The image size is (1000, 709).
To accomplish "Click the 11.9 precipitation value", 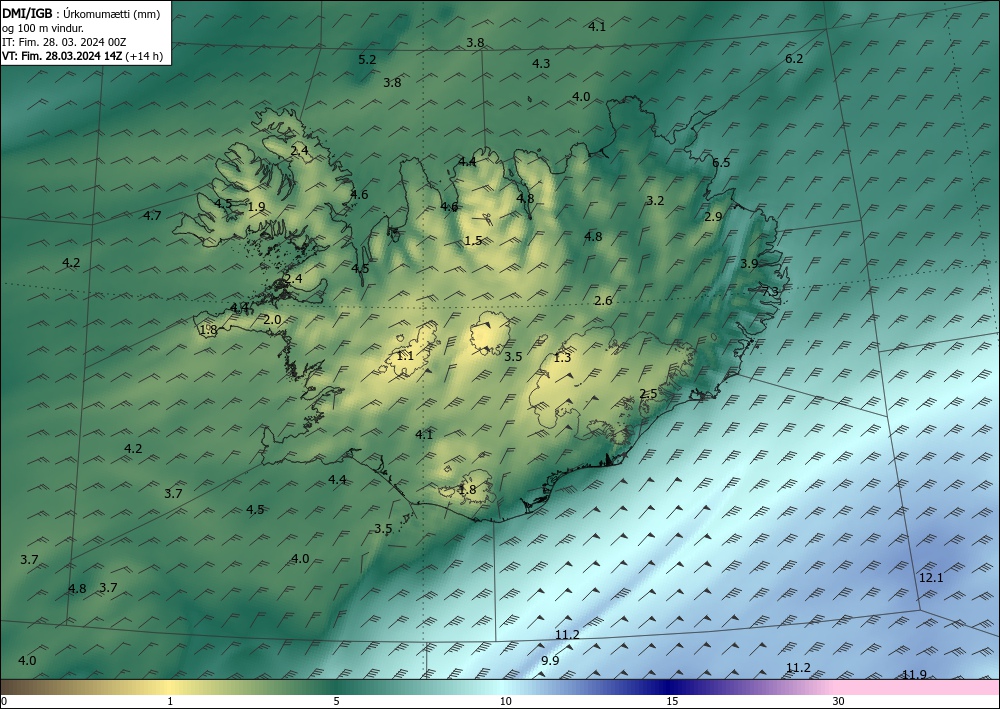I will (915, 675).
